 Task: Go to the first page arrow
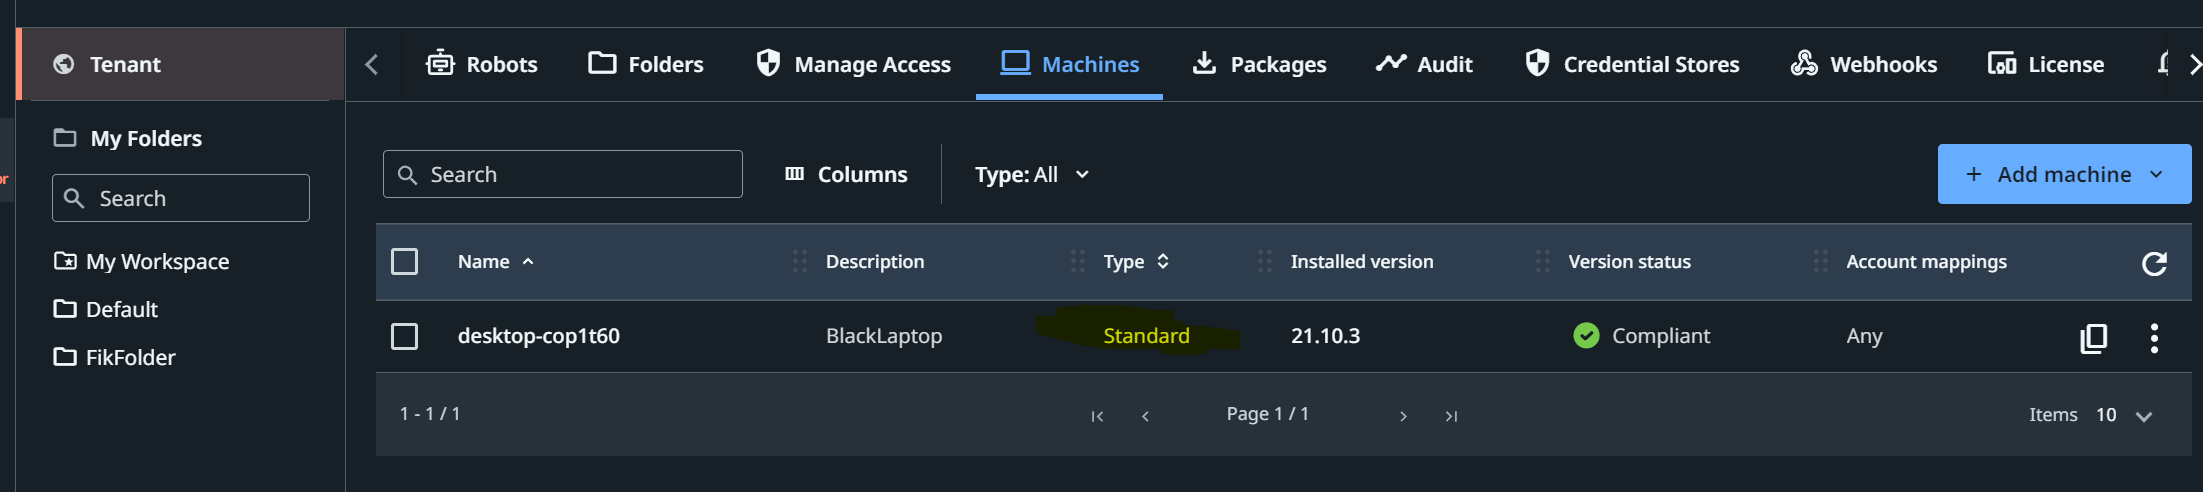click(x=1097, y=416)
